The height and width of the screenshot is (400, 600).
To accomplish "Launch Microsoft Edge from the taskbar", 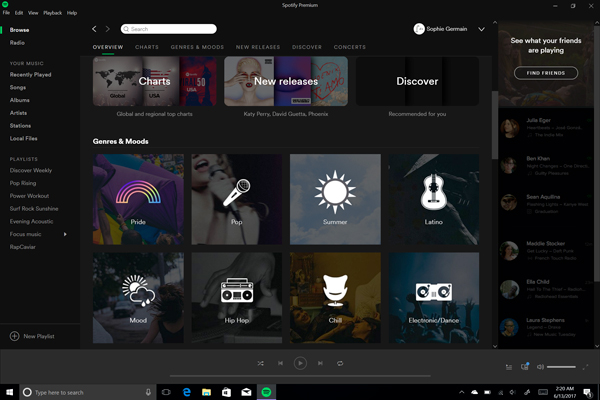I will pyautogui.click(x=187, y=392).
